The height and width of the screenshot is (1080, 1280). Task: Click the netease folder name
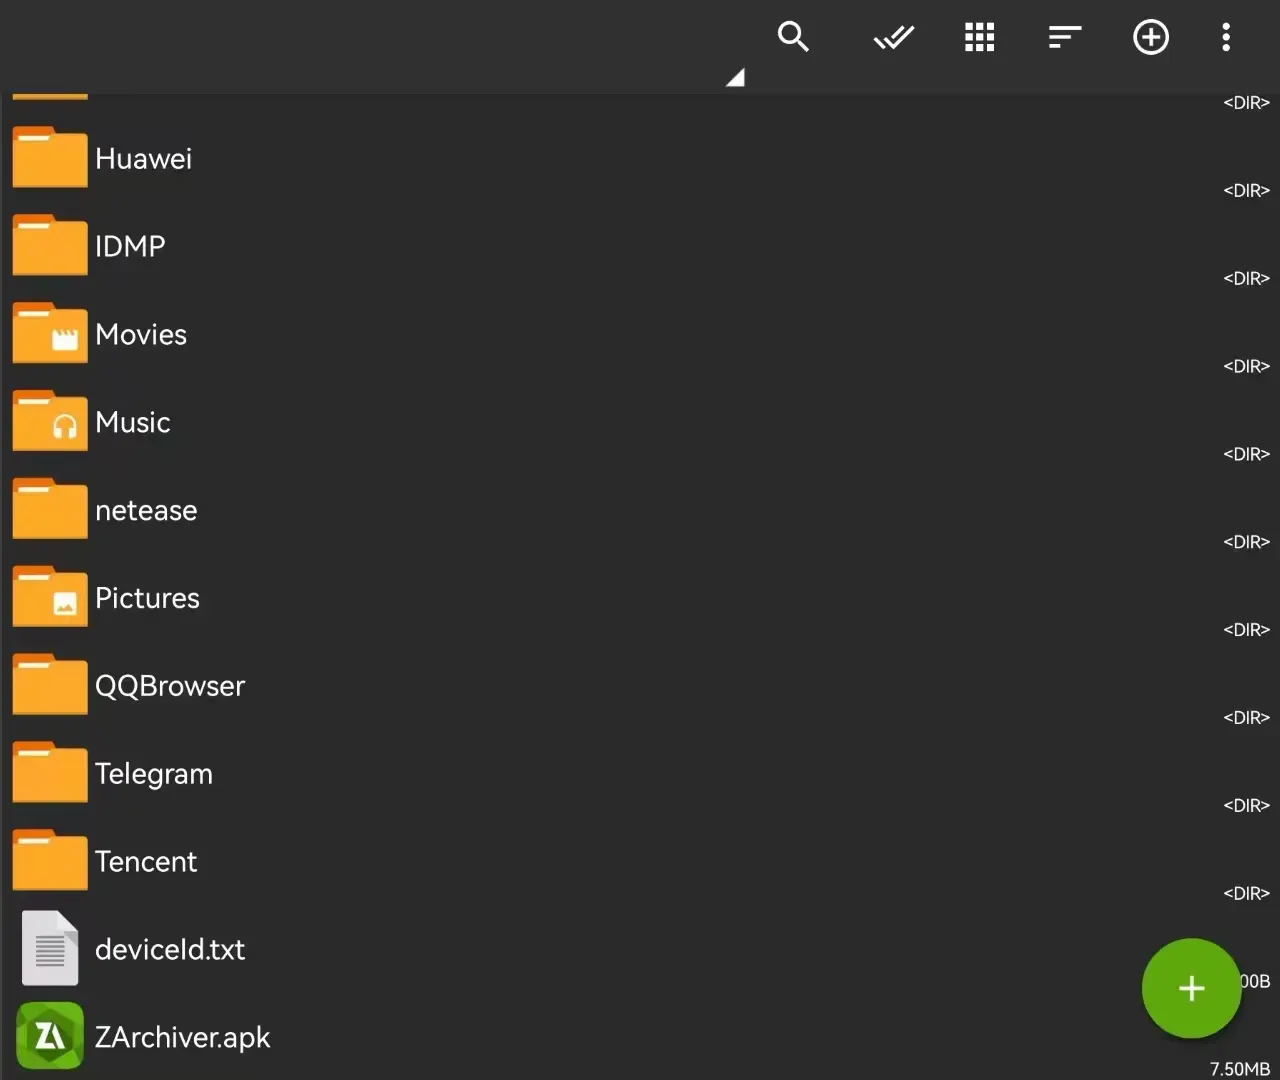[146, 511]
